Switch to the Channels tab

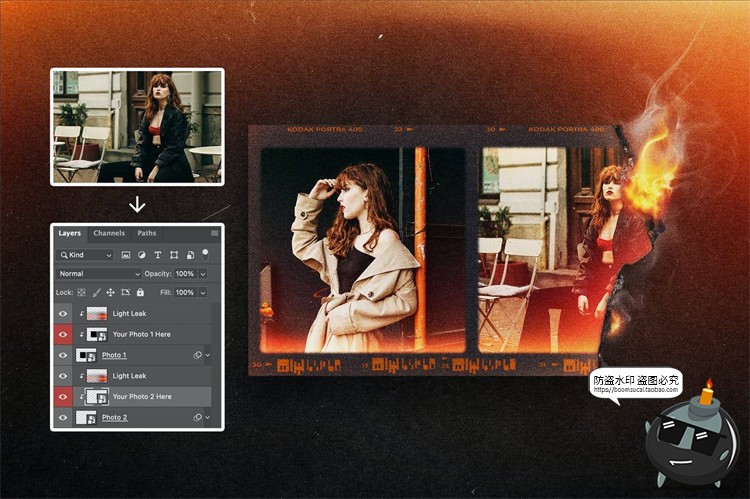coord(109,233)
